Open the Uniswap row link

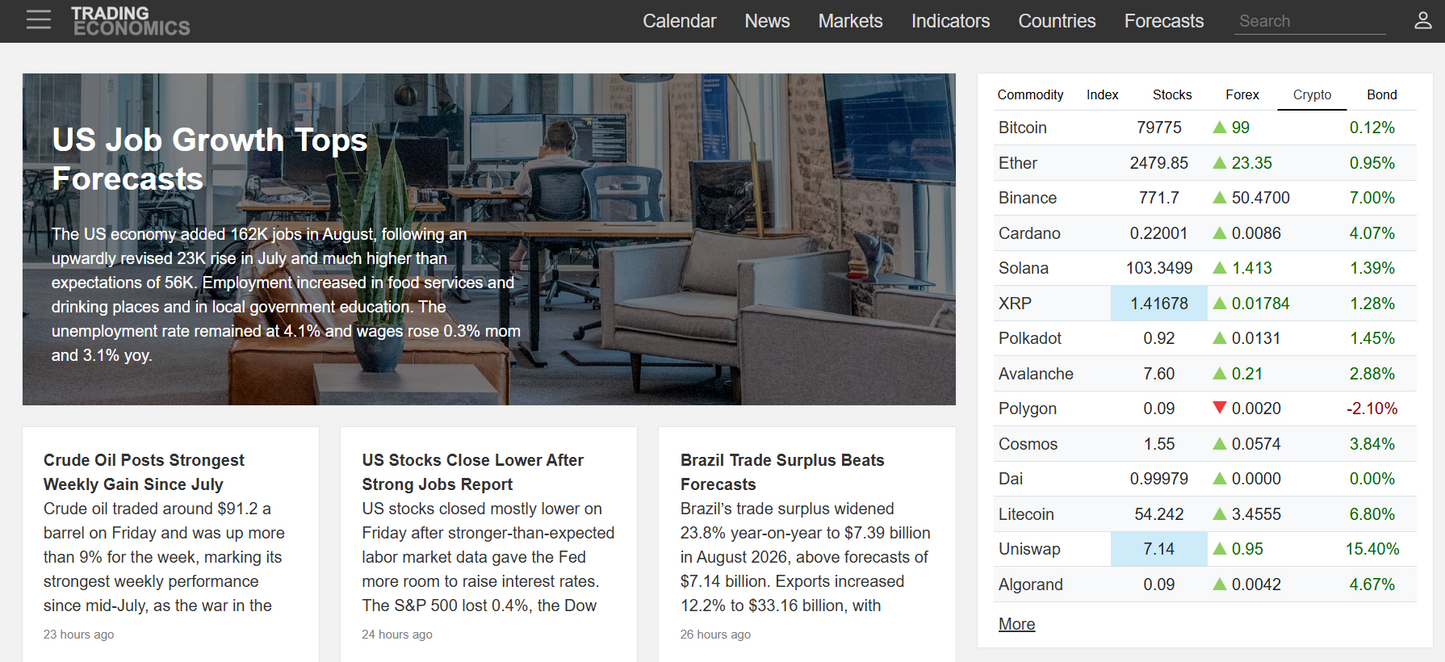[x=1029, y=549]
